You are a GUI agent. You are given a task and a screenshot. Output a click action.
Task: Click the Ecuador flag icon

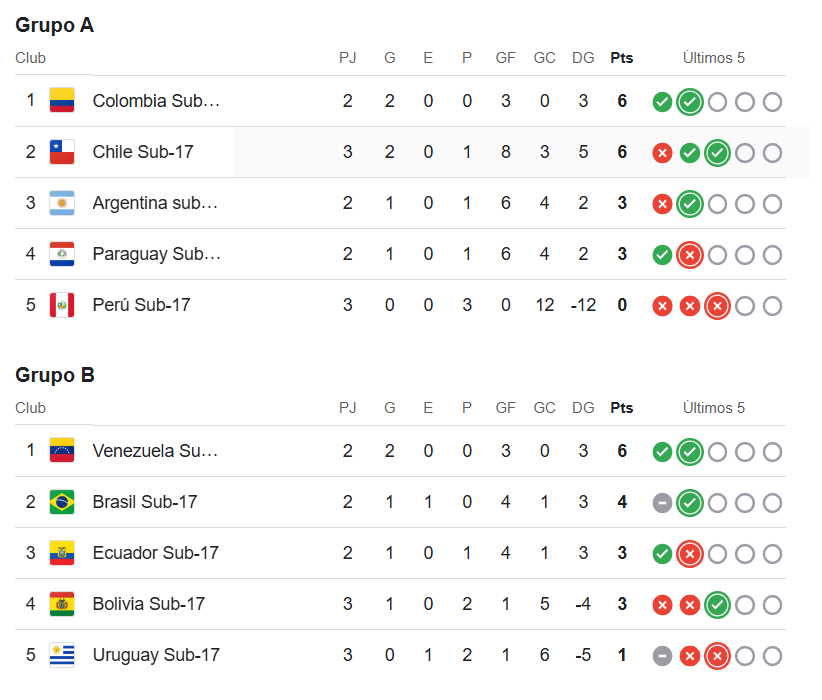pos(62,553)
